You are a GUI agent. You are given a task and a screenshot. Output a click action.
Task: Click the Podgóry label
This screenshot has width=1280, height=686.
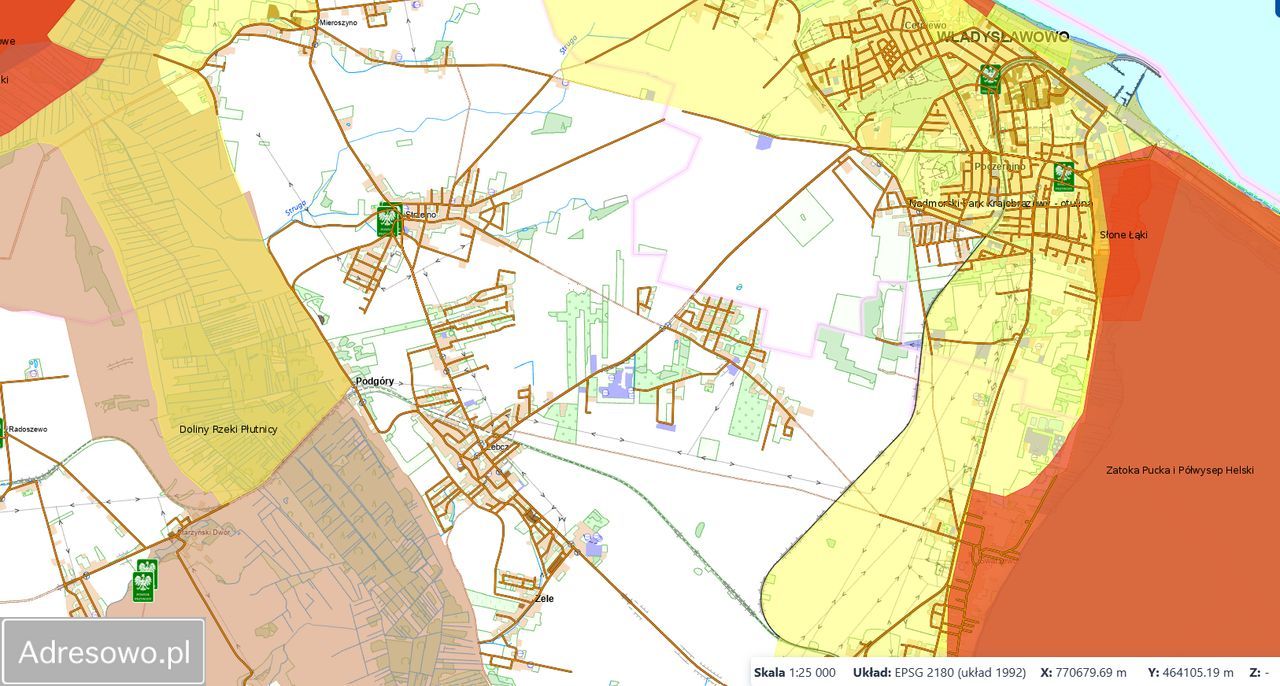375,381
